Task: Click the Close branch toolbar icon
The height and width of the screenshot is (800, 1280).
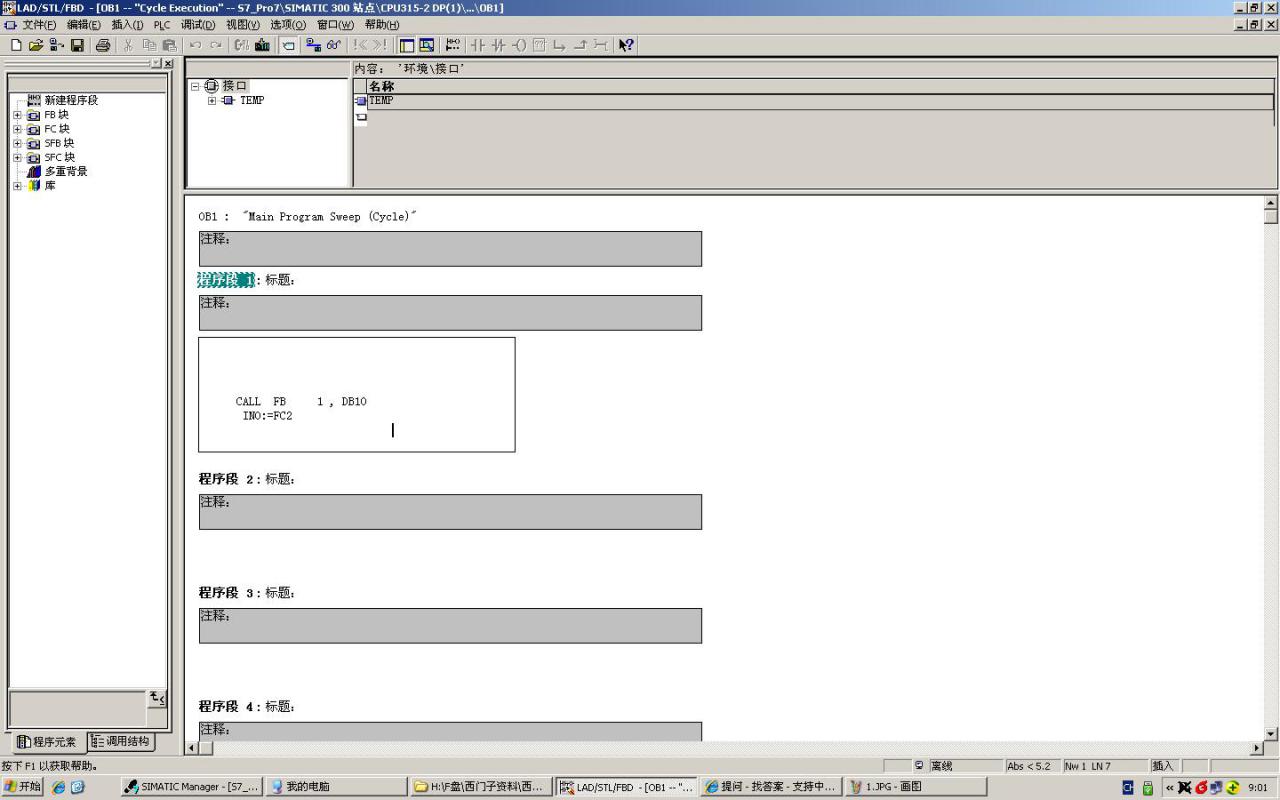Action: (579, 45)
